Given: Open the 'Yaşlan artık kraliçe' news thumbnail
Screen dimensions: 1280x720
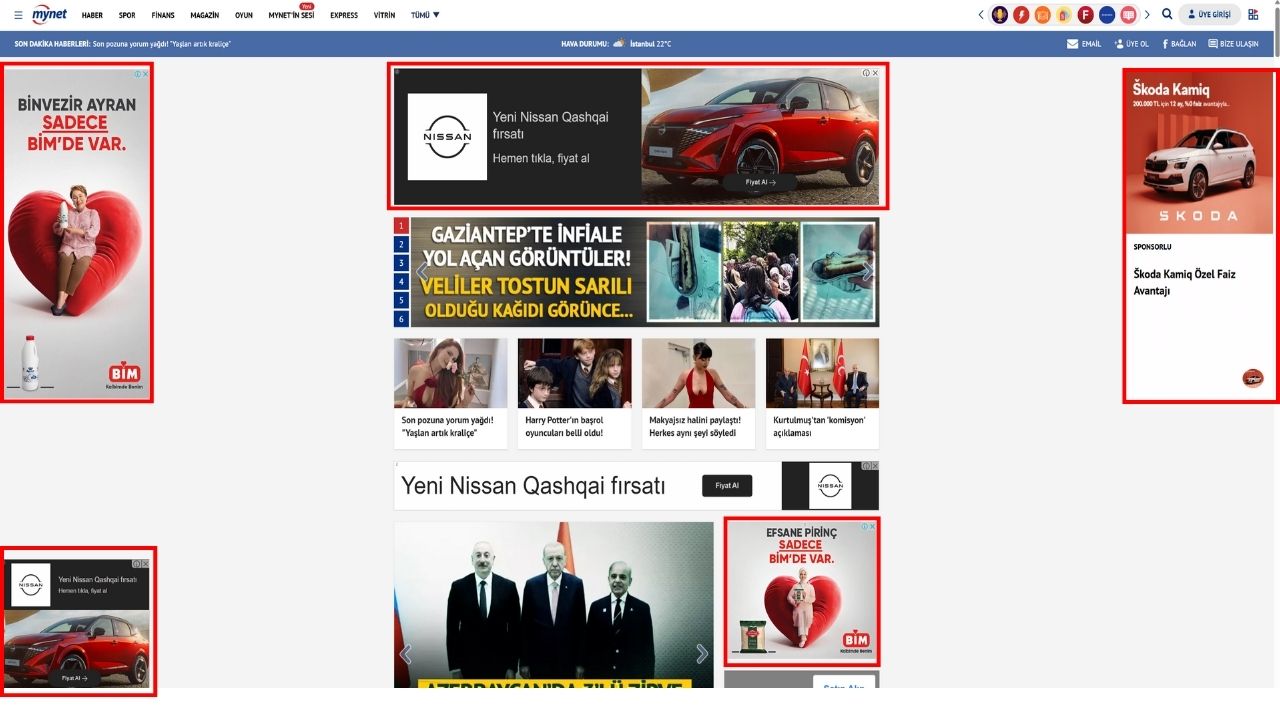Looking at the screenshot, I should pos(450,373).
